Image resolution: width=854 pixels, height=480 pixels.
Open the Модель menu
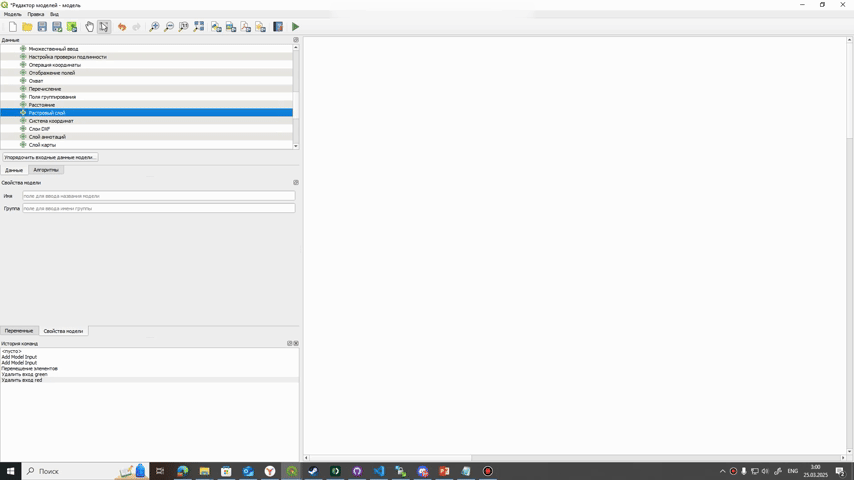point(13,14)
